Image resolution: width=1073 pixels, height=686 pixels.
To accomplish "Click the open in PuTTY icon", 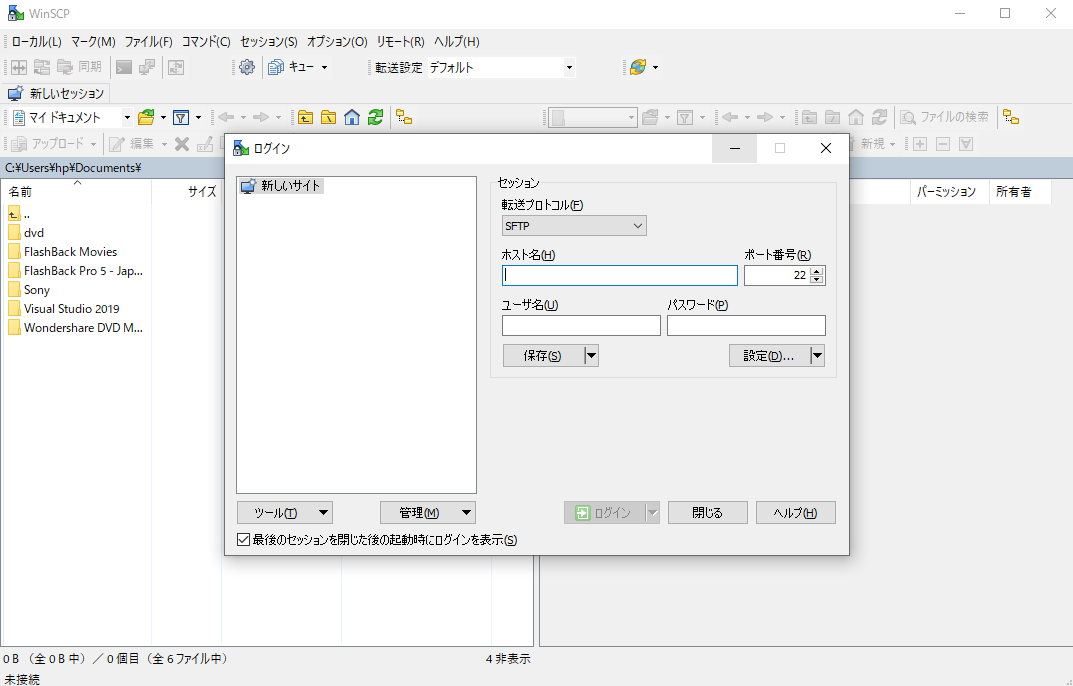I will (x=147, y=67).
